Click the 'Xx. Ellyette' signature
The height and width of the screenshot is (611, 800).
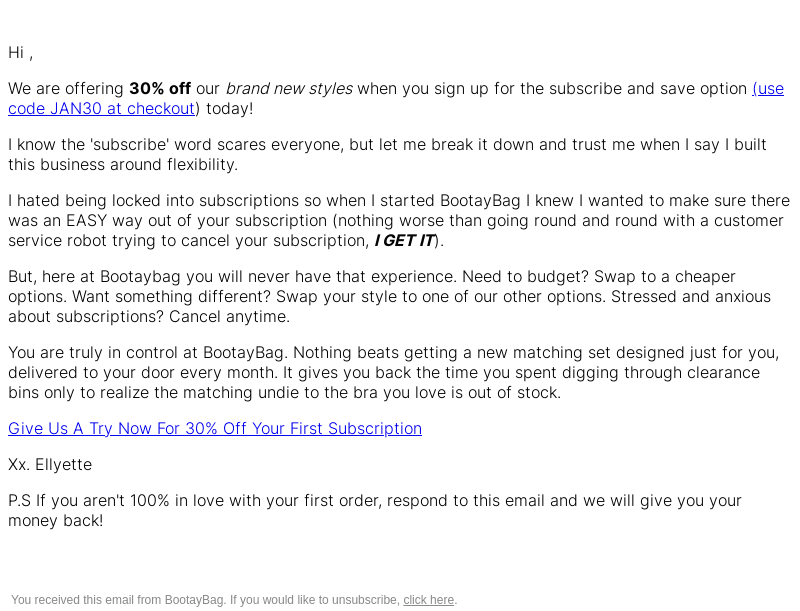(x=50, y=465)
